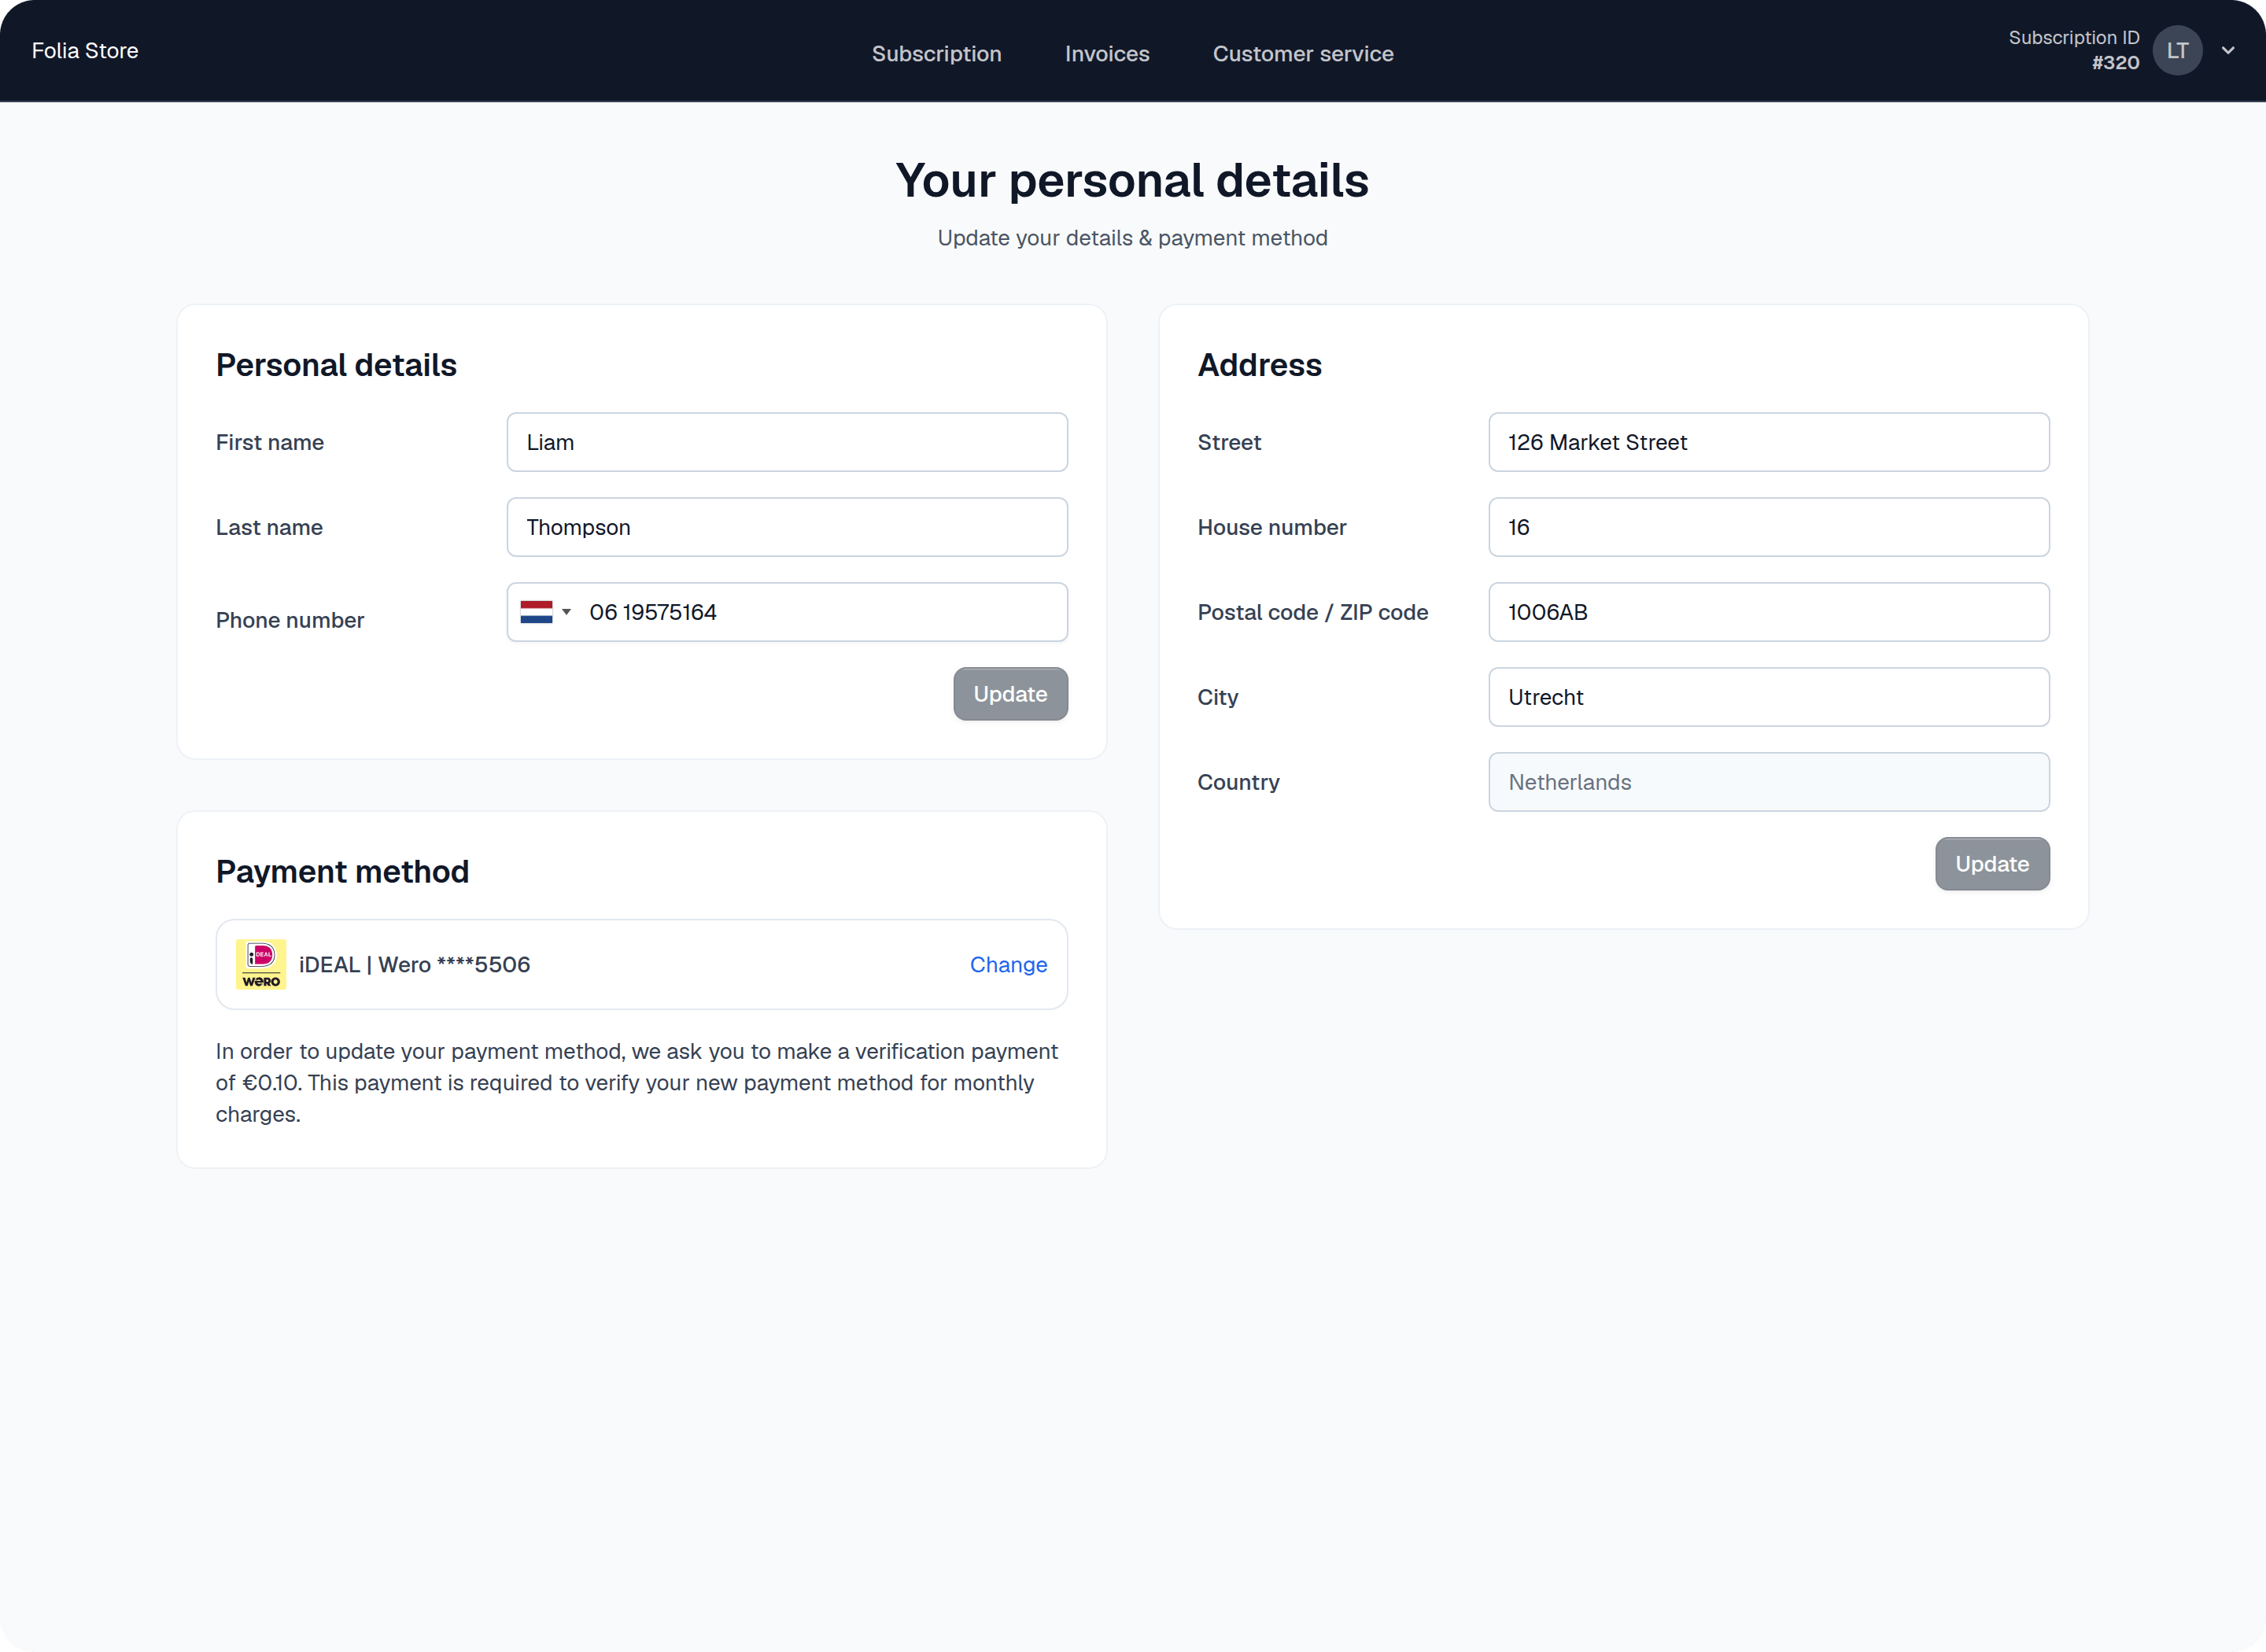The width and height of the screenshot is (2266, 1652).
Task: Open Customer service from the navigation
Action: [x=1303, y=54]
